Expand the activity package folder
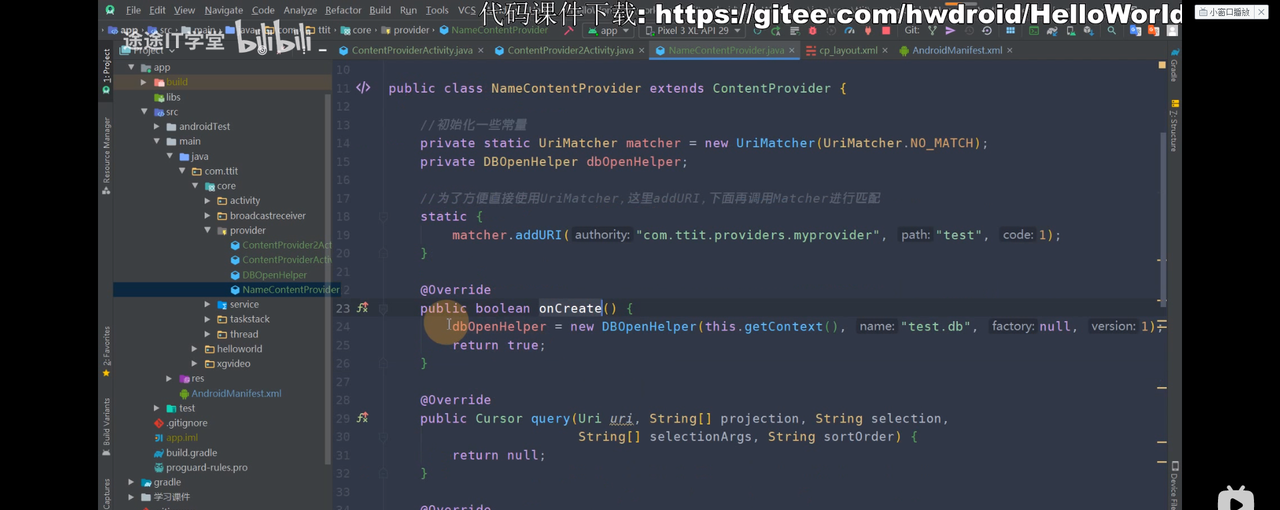1280x510 pixels. point(208,200)
